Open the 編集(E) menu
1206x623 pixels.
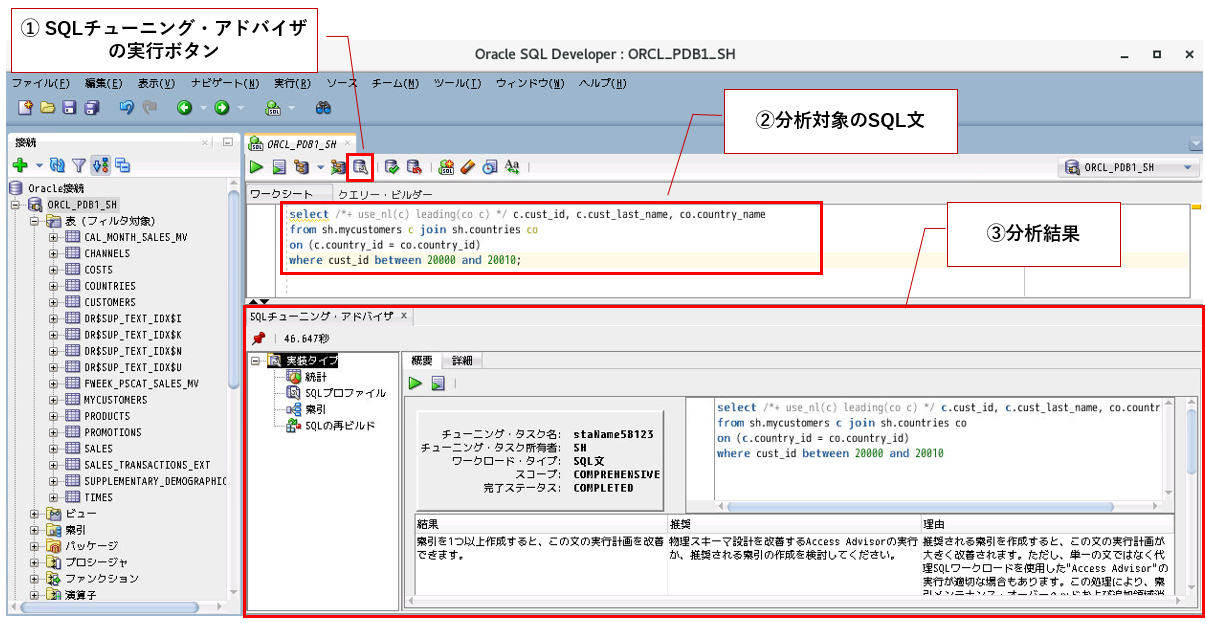[x=104, y=83]
